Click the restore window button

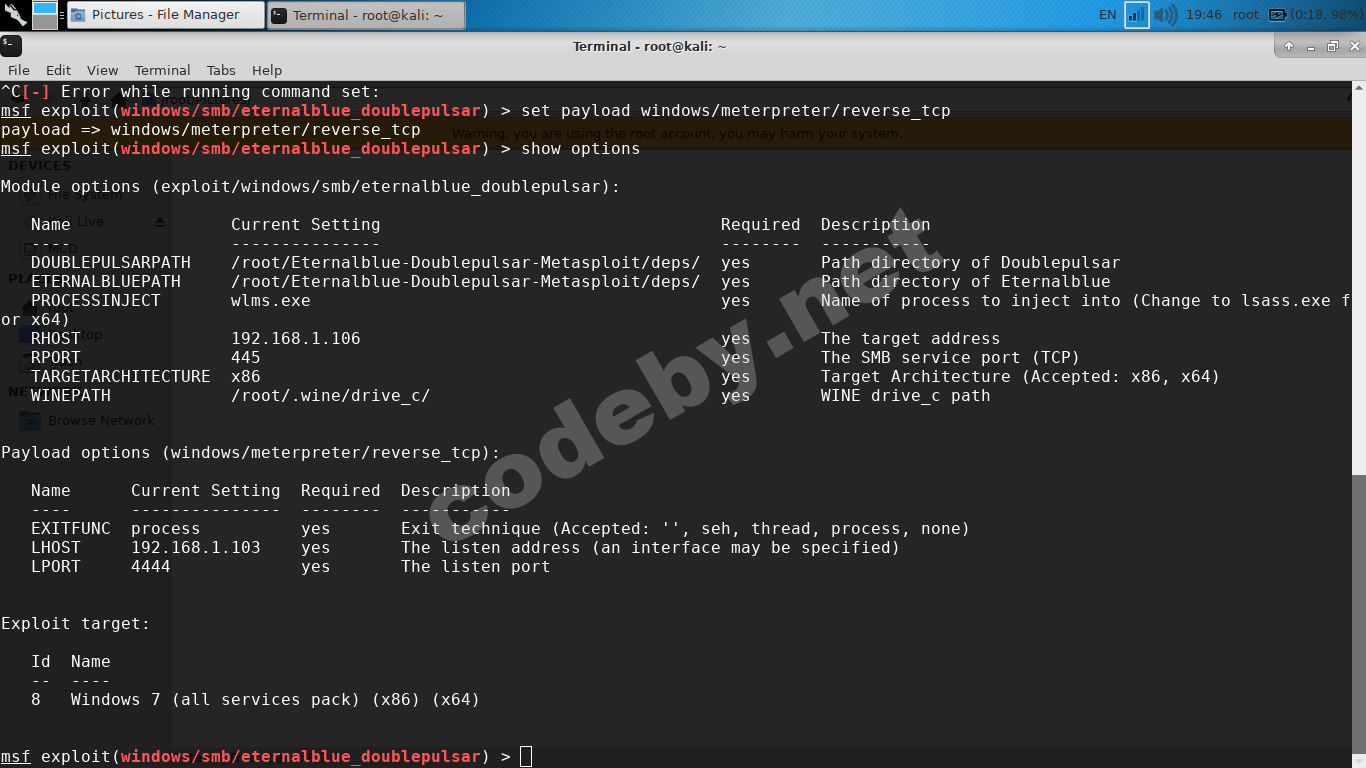coord(1333,46)
